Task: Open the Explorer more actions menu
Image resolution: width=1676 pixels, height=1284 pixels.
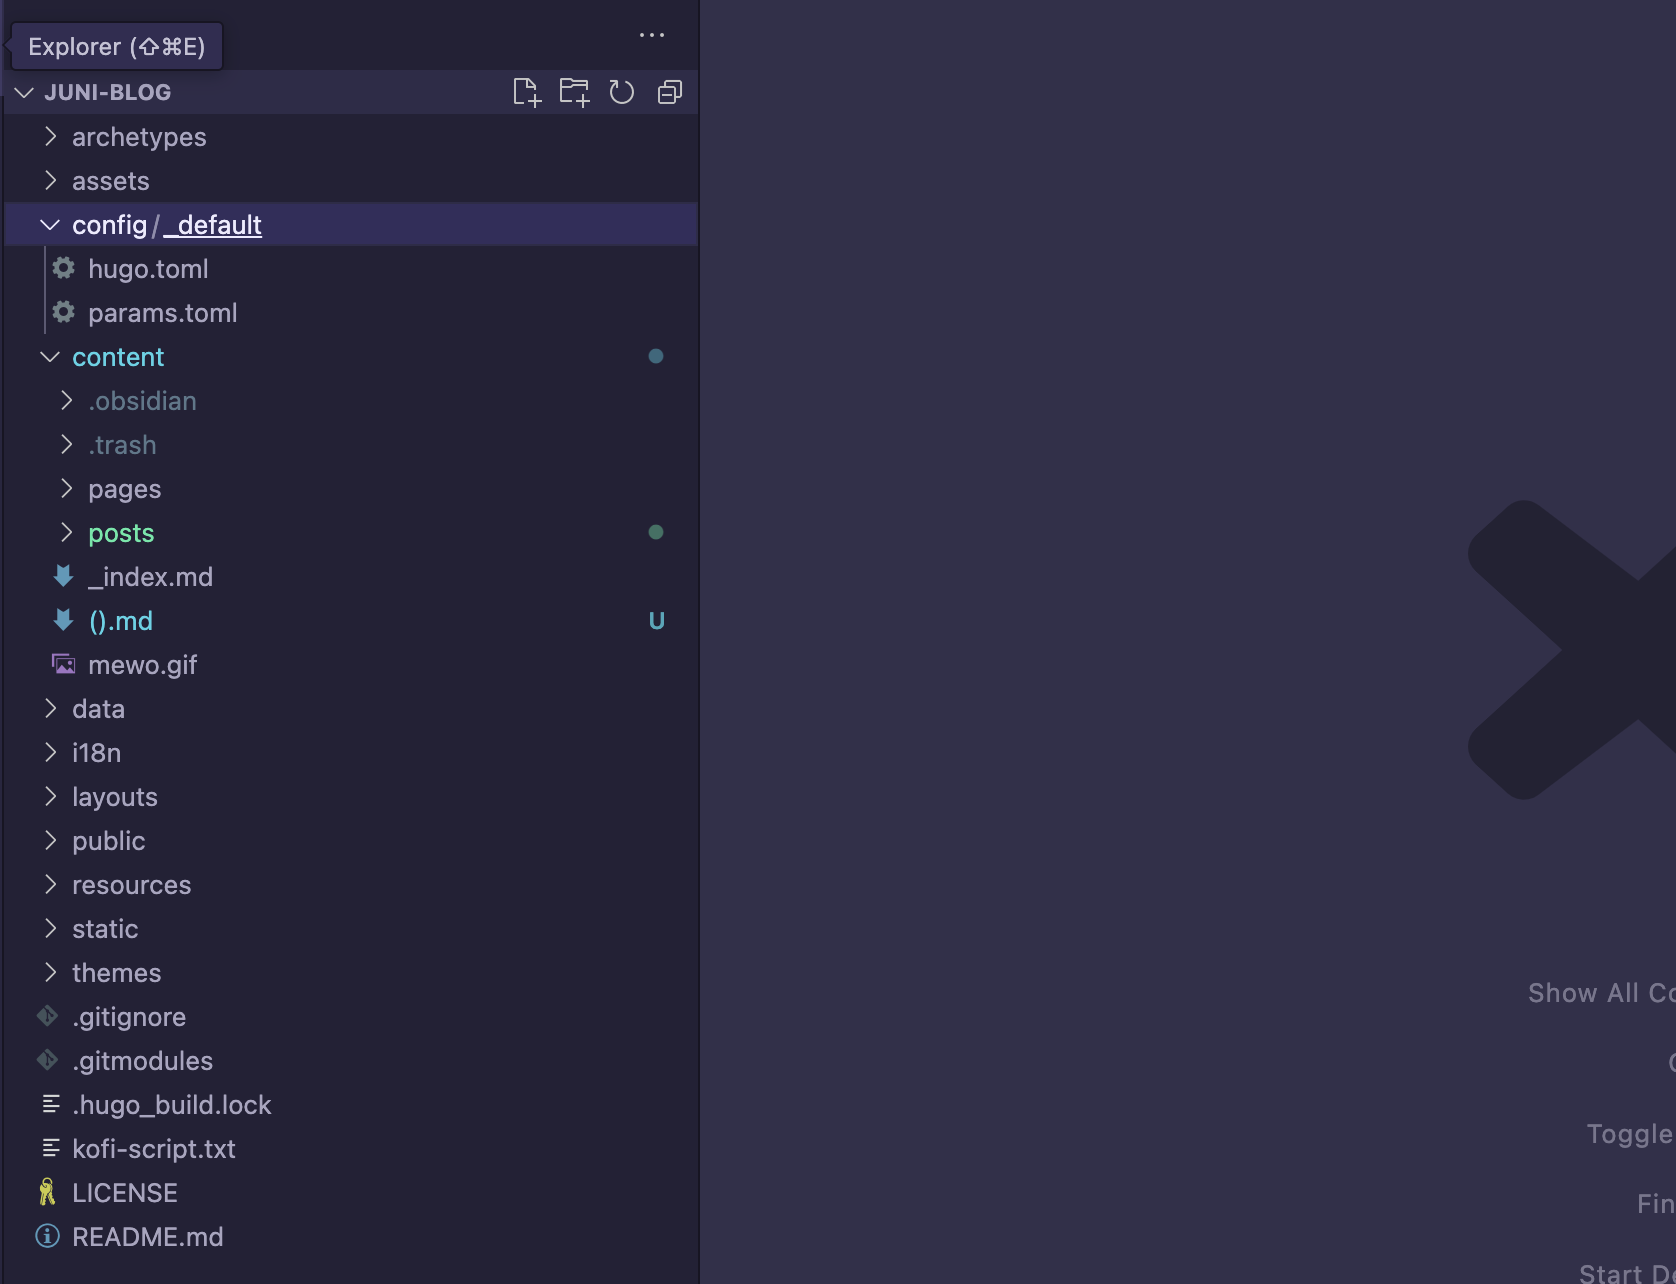Action: tap(652, 35)
